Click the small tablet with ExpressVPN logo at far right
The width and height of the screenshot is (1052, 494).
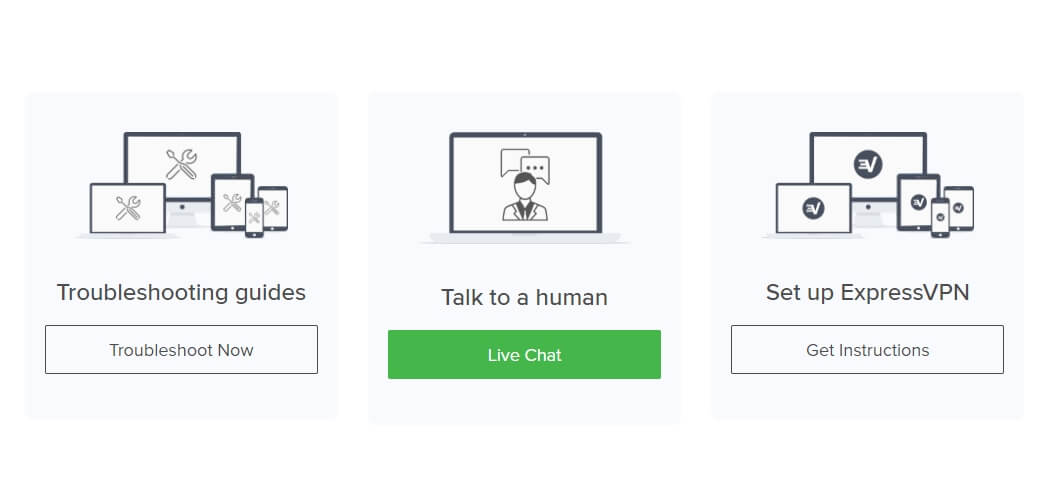click(x=959, y=208)
